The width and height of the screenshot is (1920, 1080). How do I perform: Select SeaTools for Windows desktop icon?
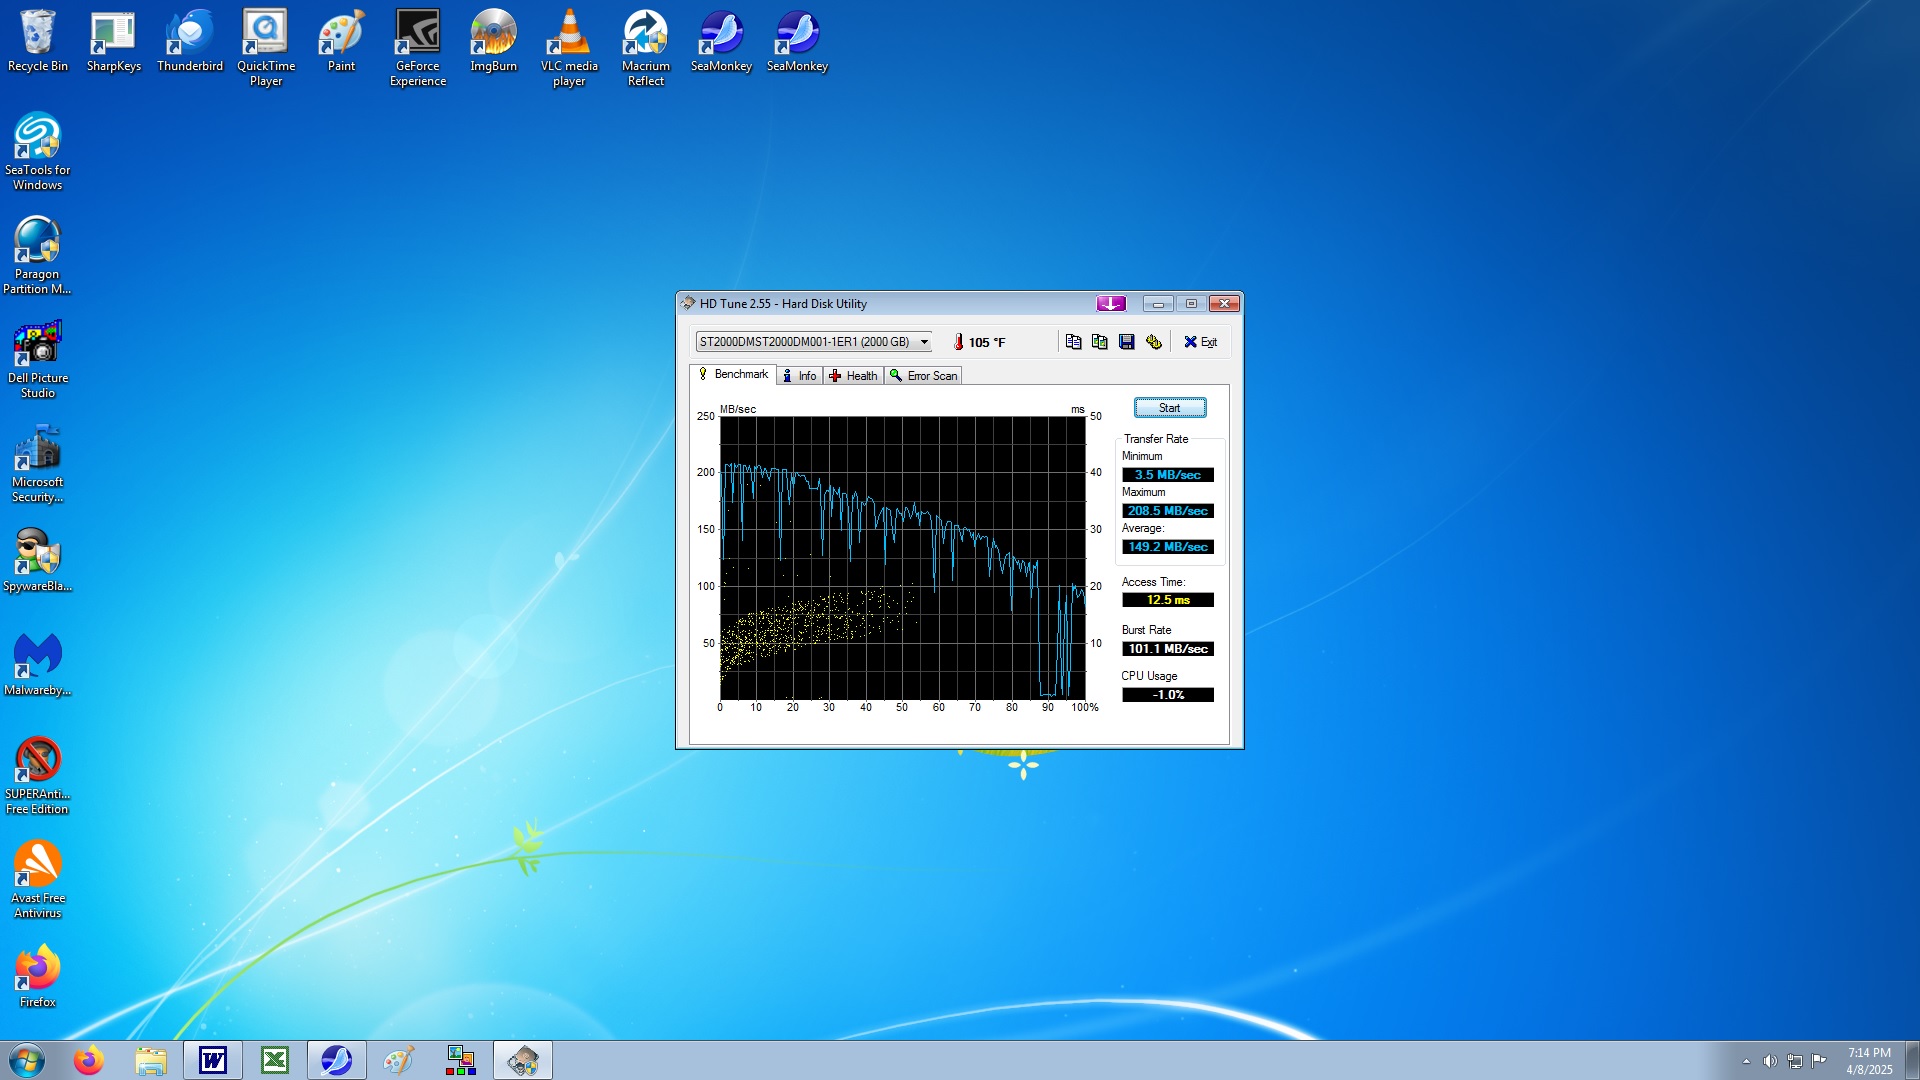pyautogui.click(x=37, y=150)
